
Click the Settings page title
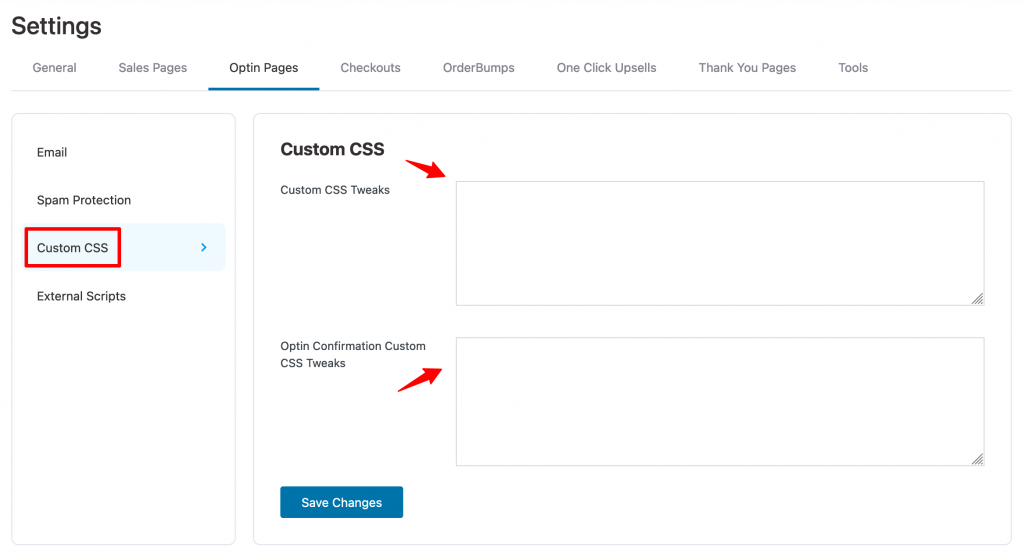(57, 26)
